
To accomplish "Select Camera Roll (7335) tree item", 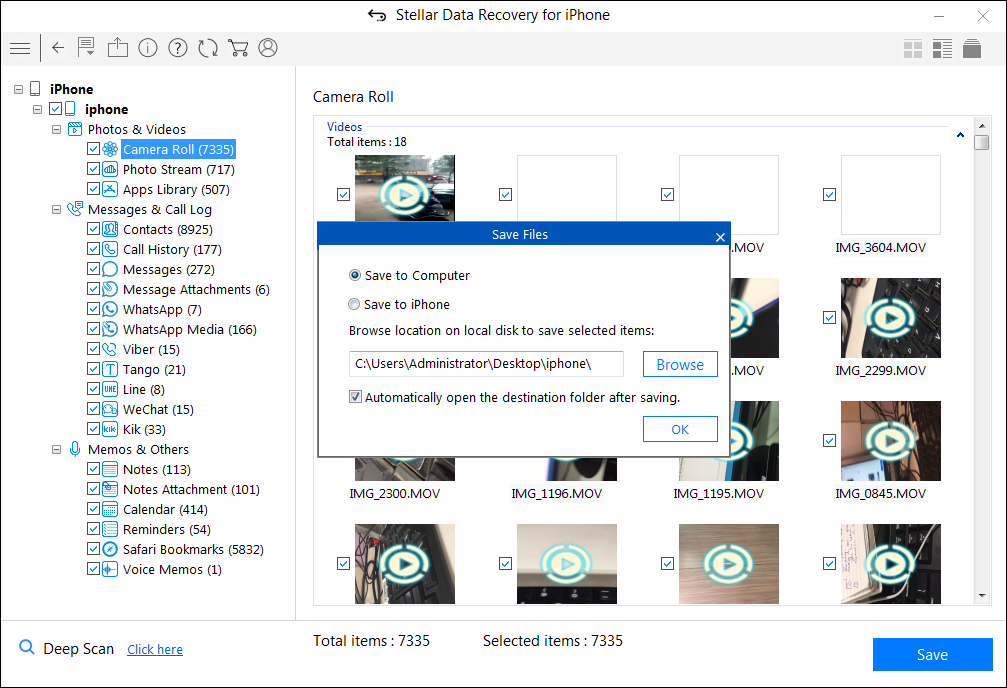I will (179, 150).
